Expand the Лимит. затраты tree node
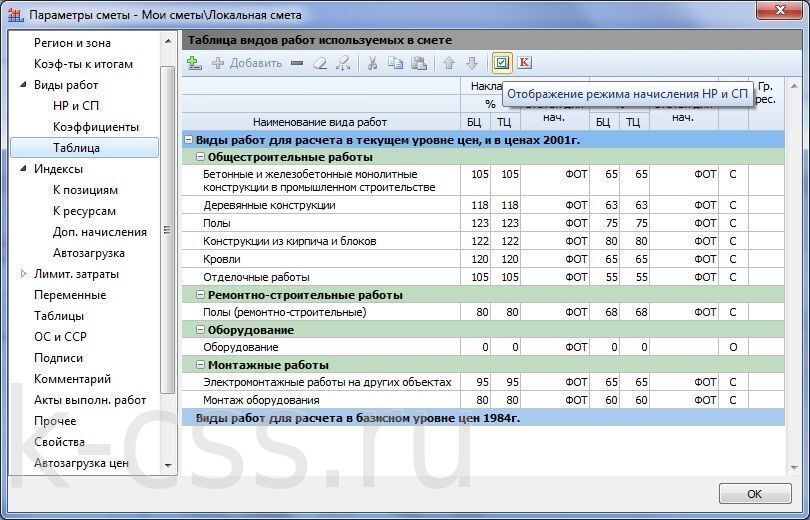810x520 pixels. (23, 274)
